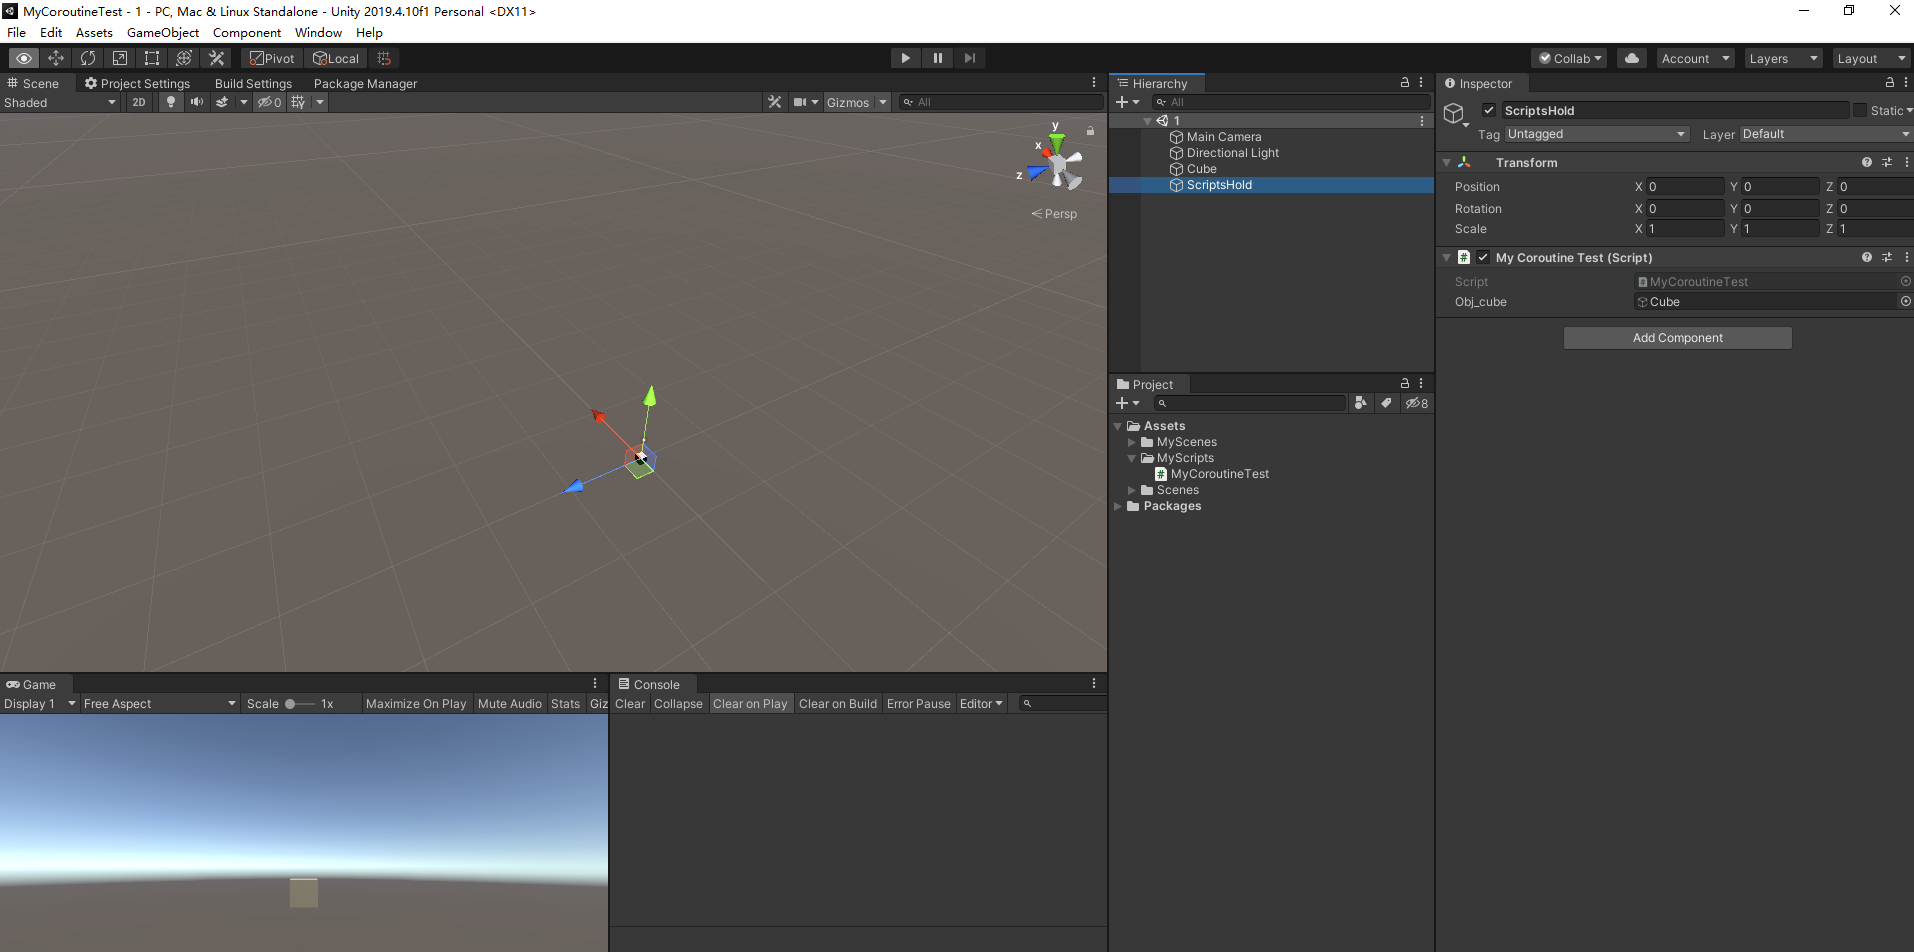Toggle Mute Audio in Game view
The image size is (1914, 952).
tap(510, 704)
